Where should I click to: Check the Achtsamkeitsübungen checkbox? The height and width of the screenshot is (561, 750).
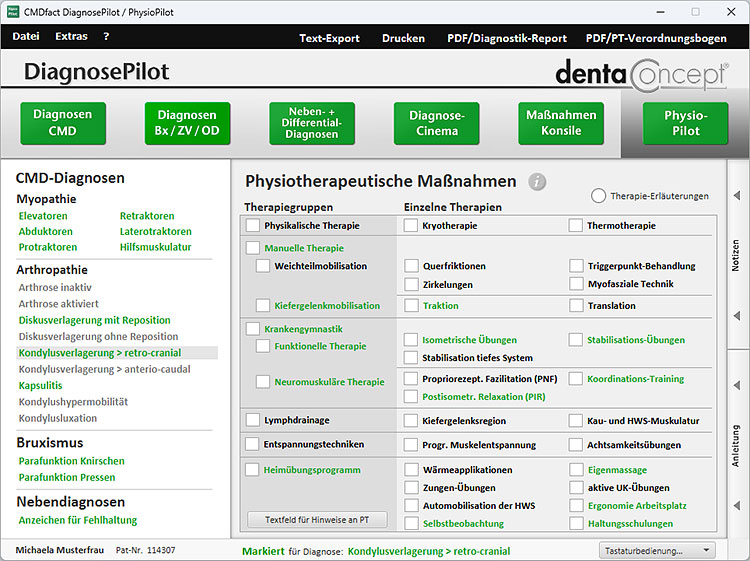coord(575,445)
